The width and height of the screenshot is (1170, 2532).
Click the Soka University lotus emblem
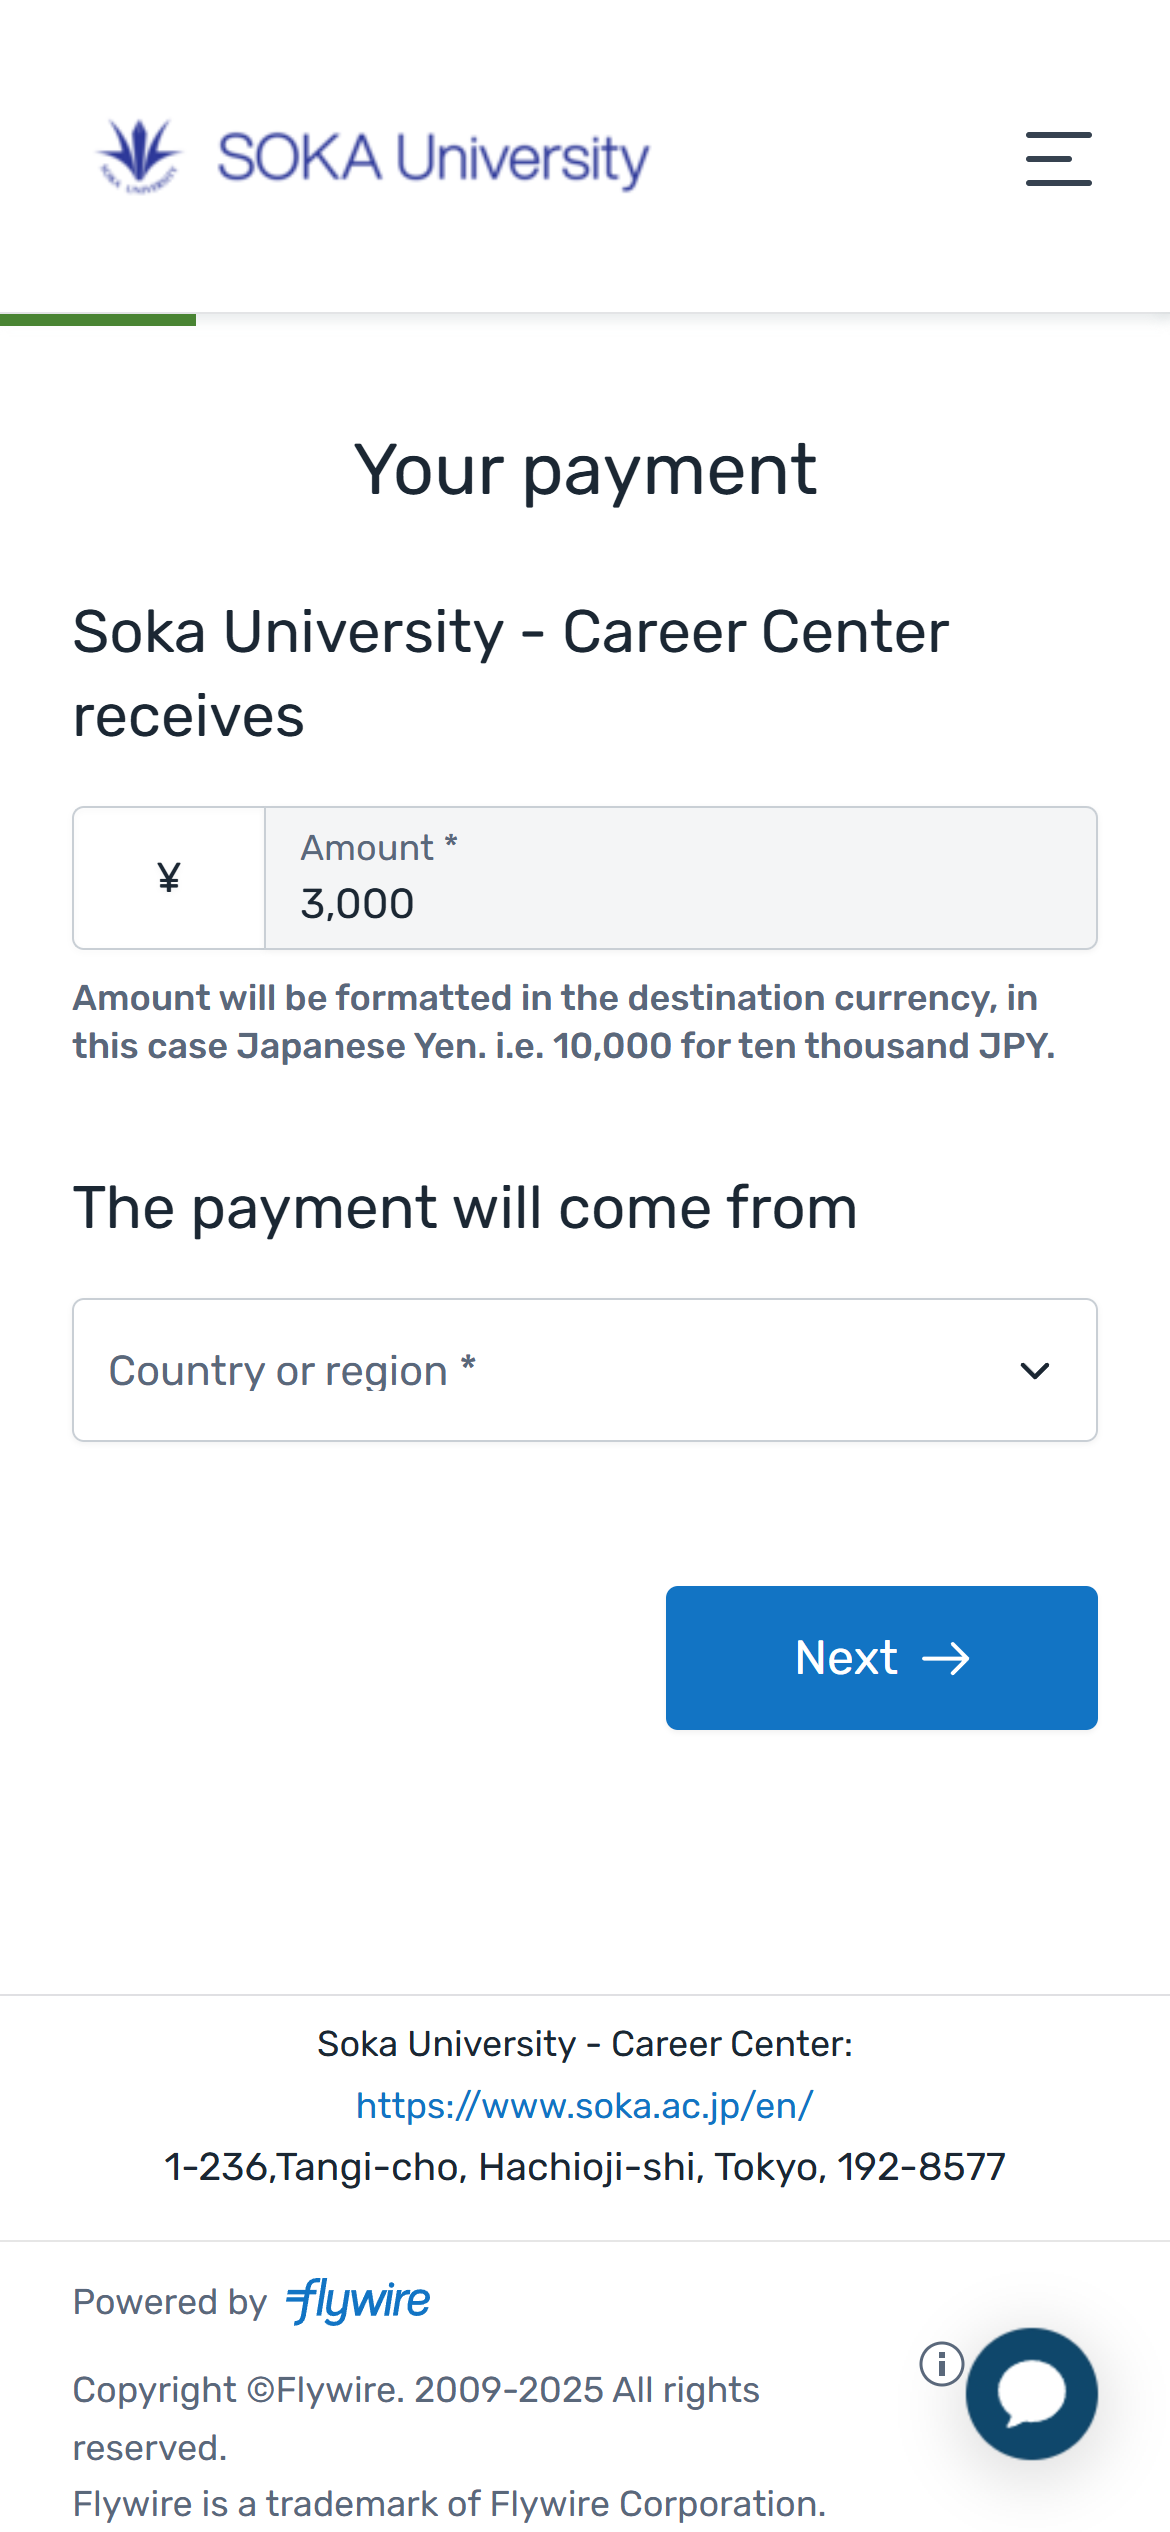pos(140,155)
